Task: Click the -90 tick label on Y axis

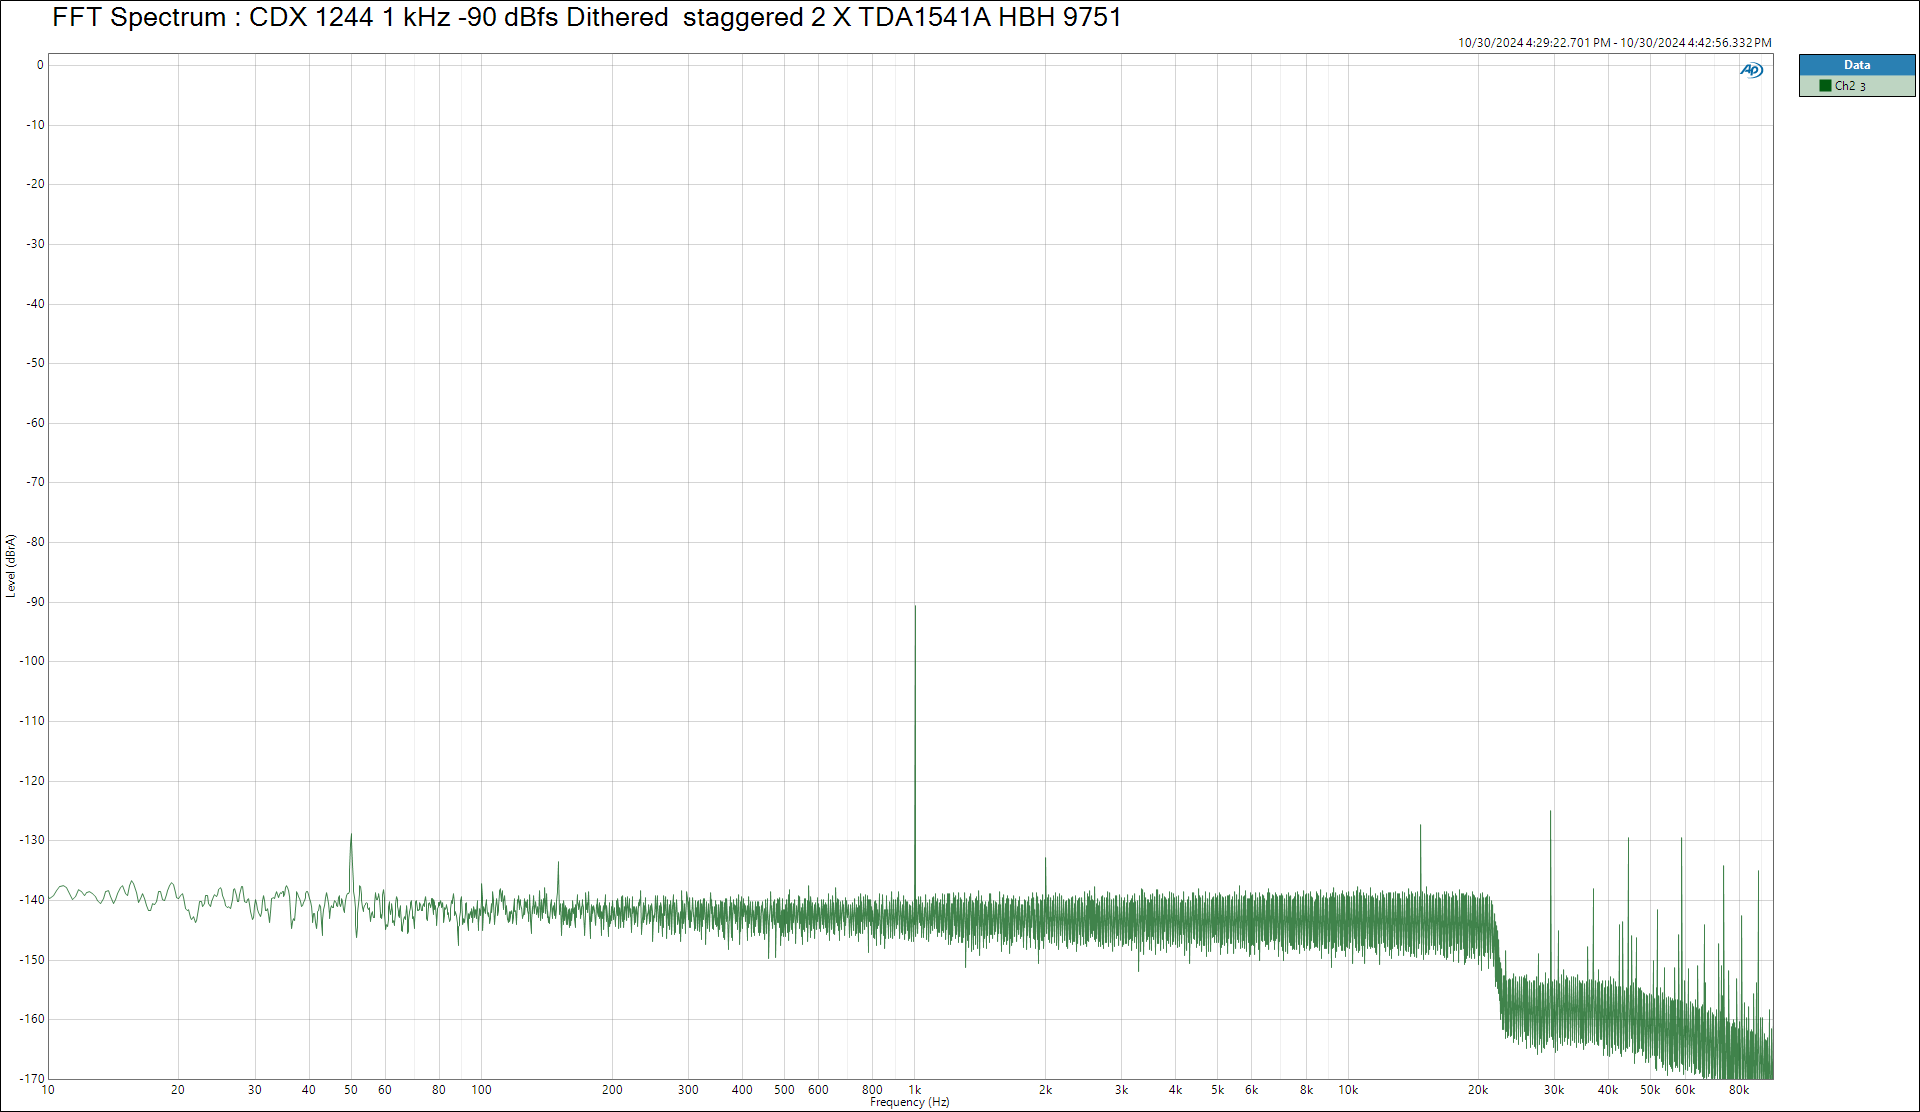Action: tap(36, 602)
